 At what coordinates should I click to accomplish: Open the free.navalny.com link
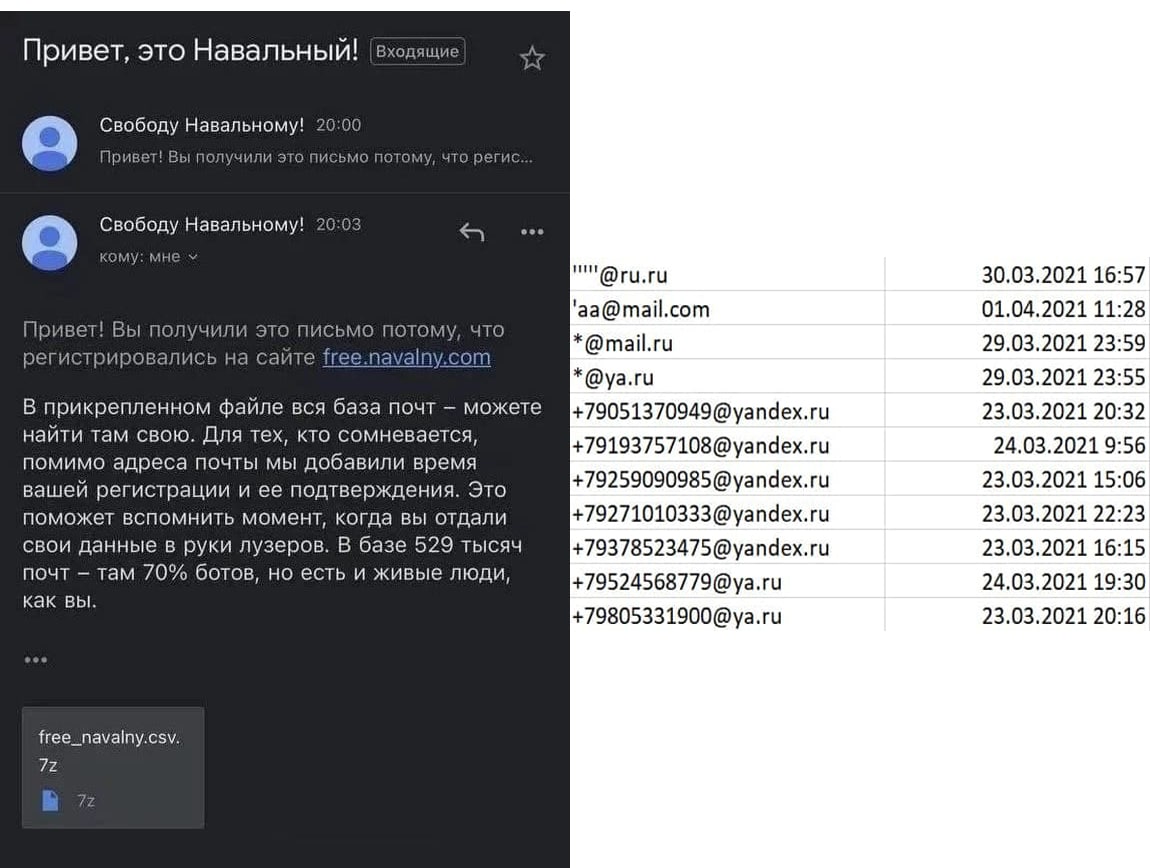(x=406, y=357)
